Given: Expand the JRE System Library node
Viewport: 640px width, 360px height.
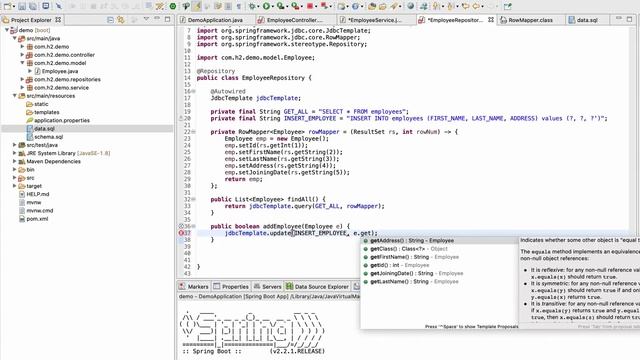Looking at the screenshot, I should 15,153.
